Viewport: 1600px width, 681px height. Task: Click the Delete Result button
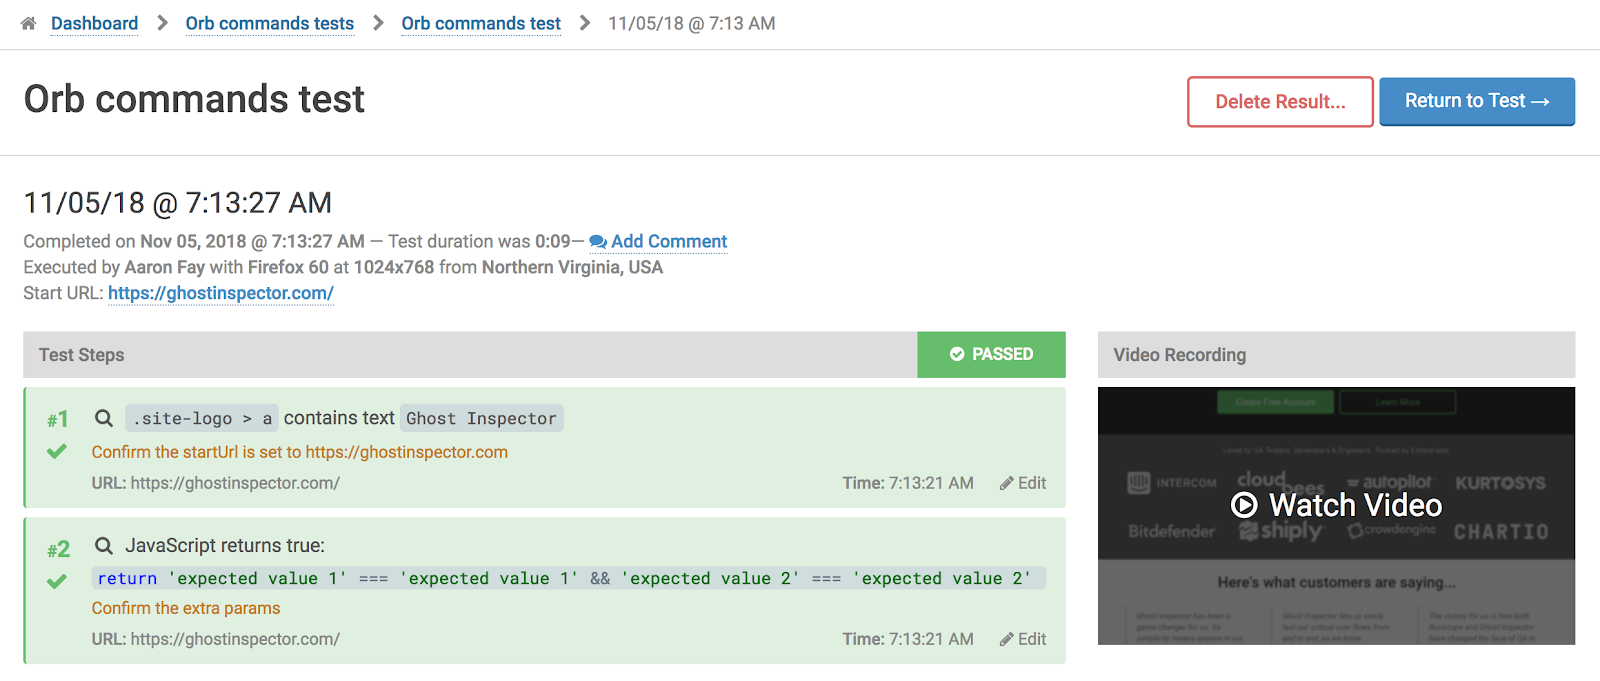tap(1279, 101)
